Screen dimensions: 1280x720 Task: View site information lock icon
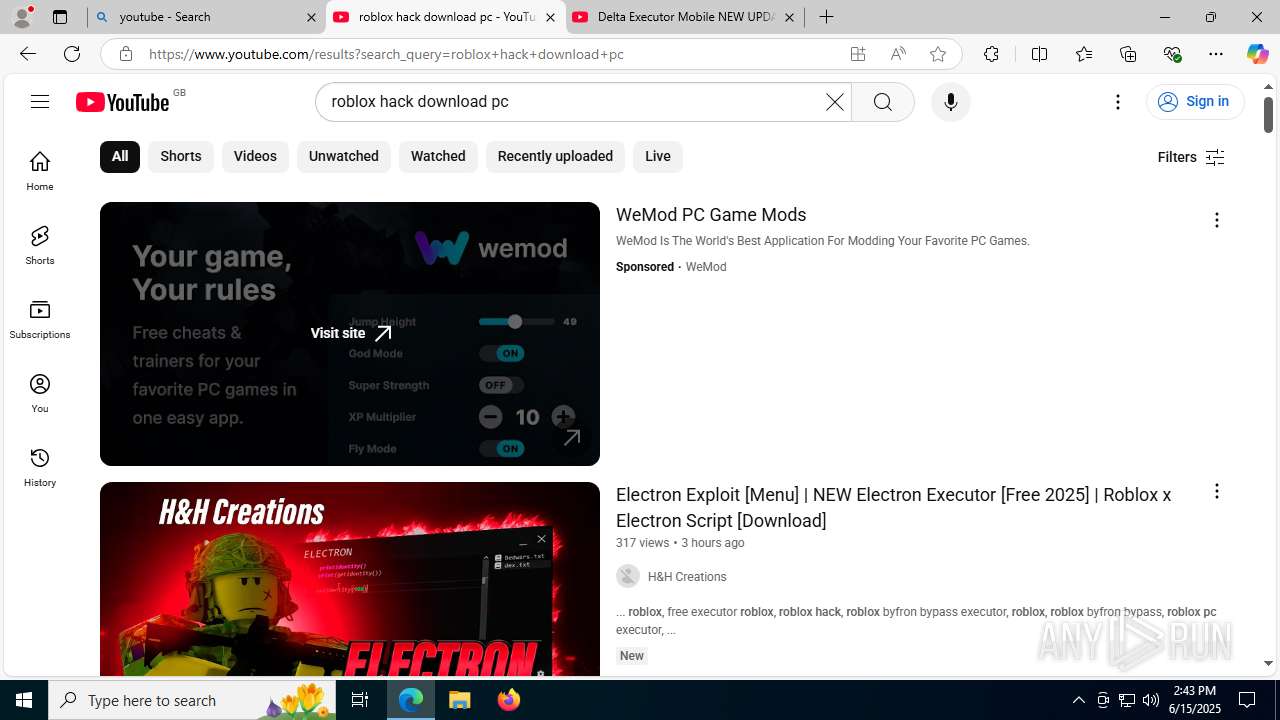click(125, 54)
